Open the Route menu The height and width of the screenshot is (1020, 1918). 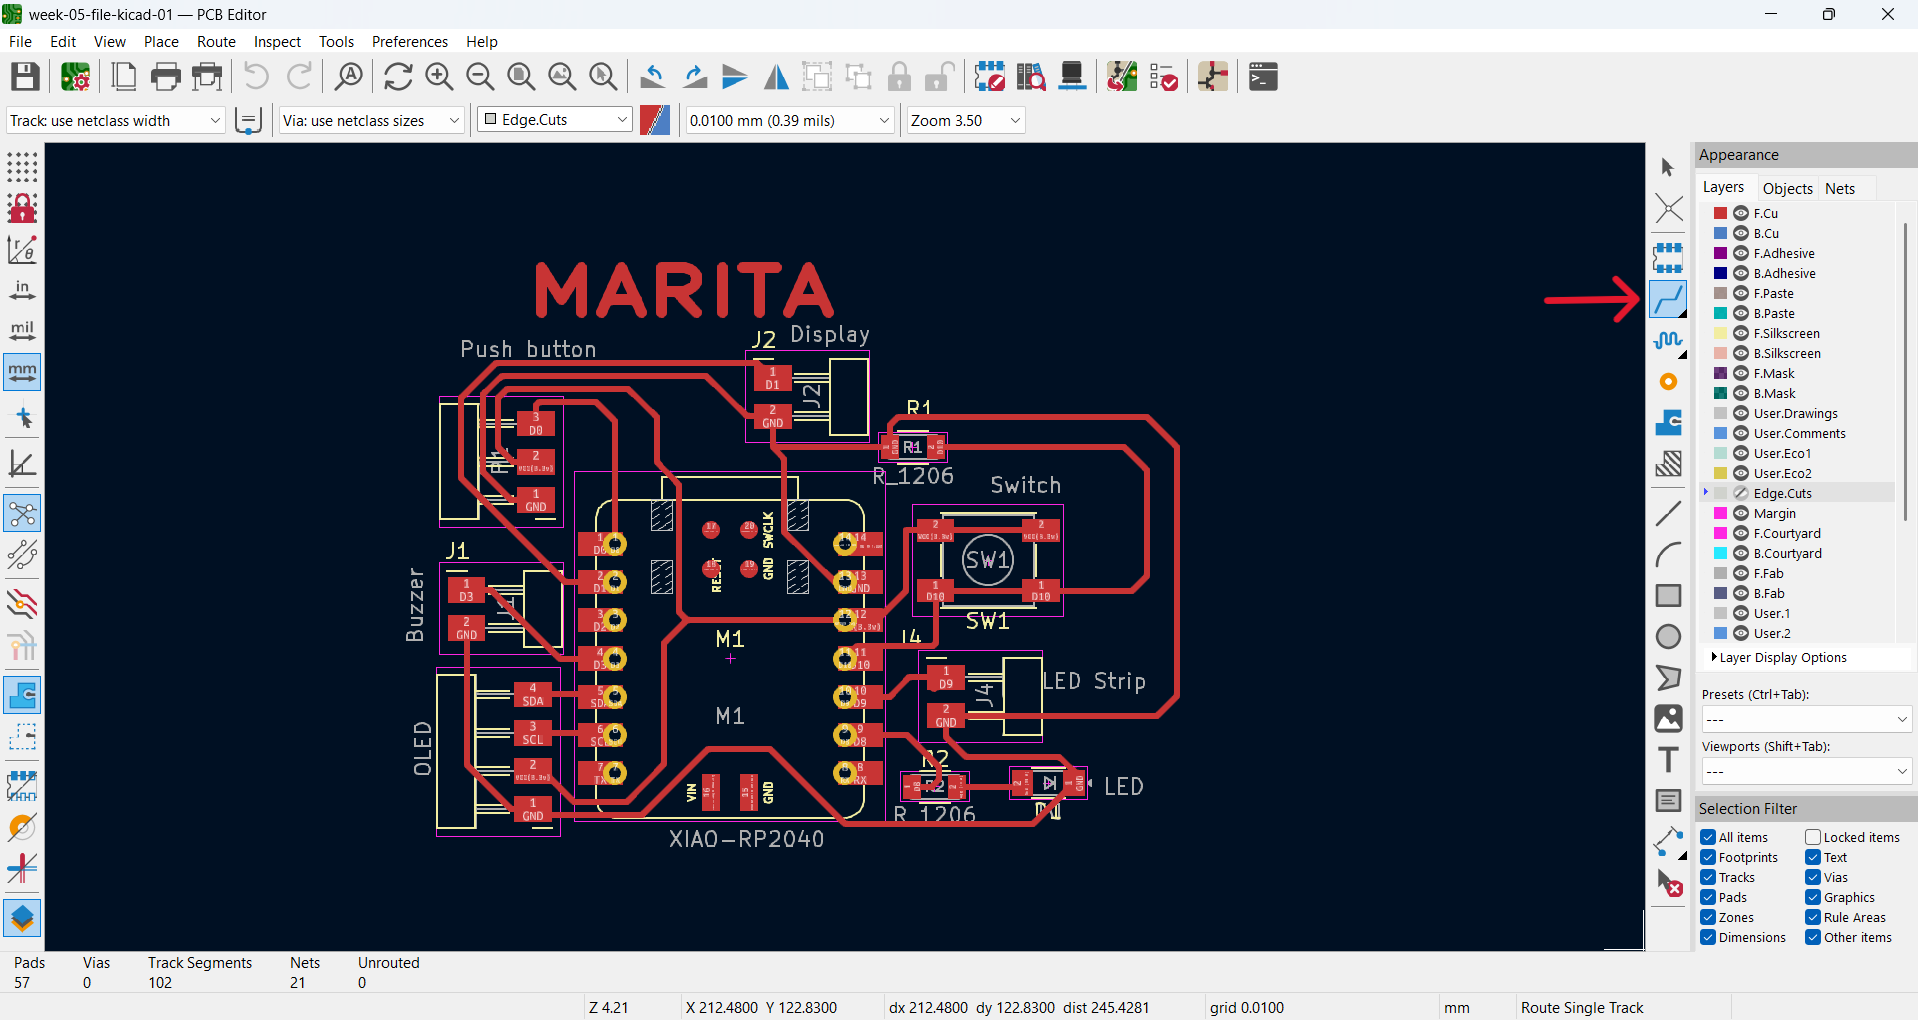[x=216, y=41]
